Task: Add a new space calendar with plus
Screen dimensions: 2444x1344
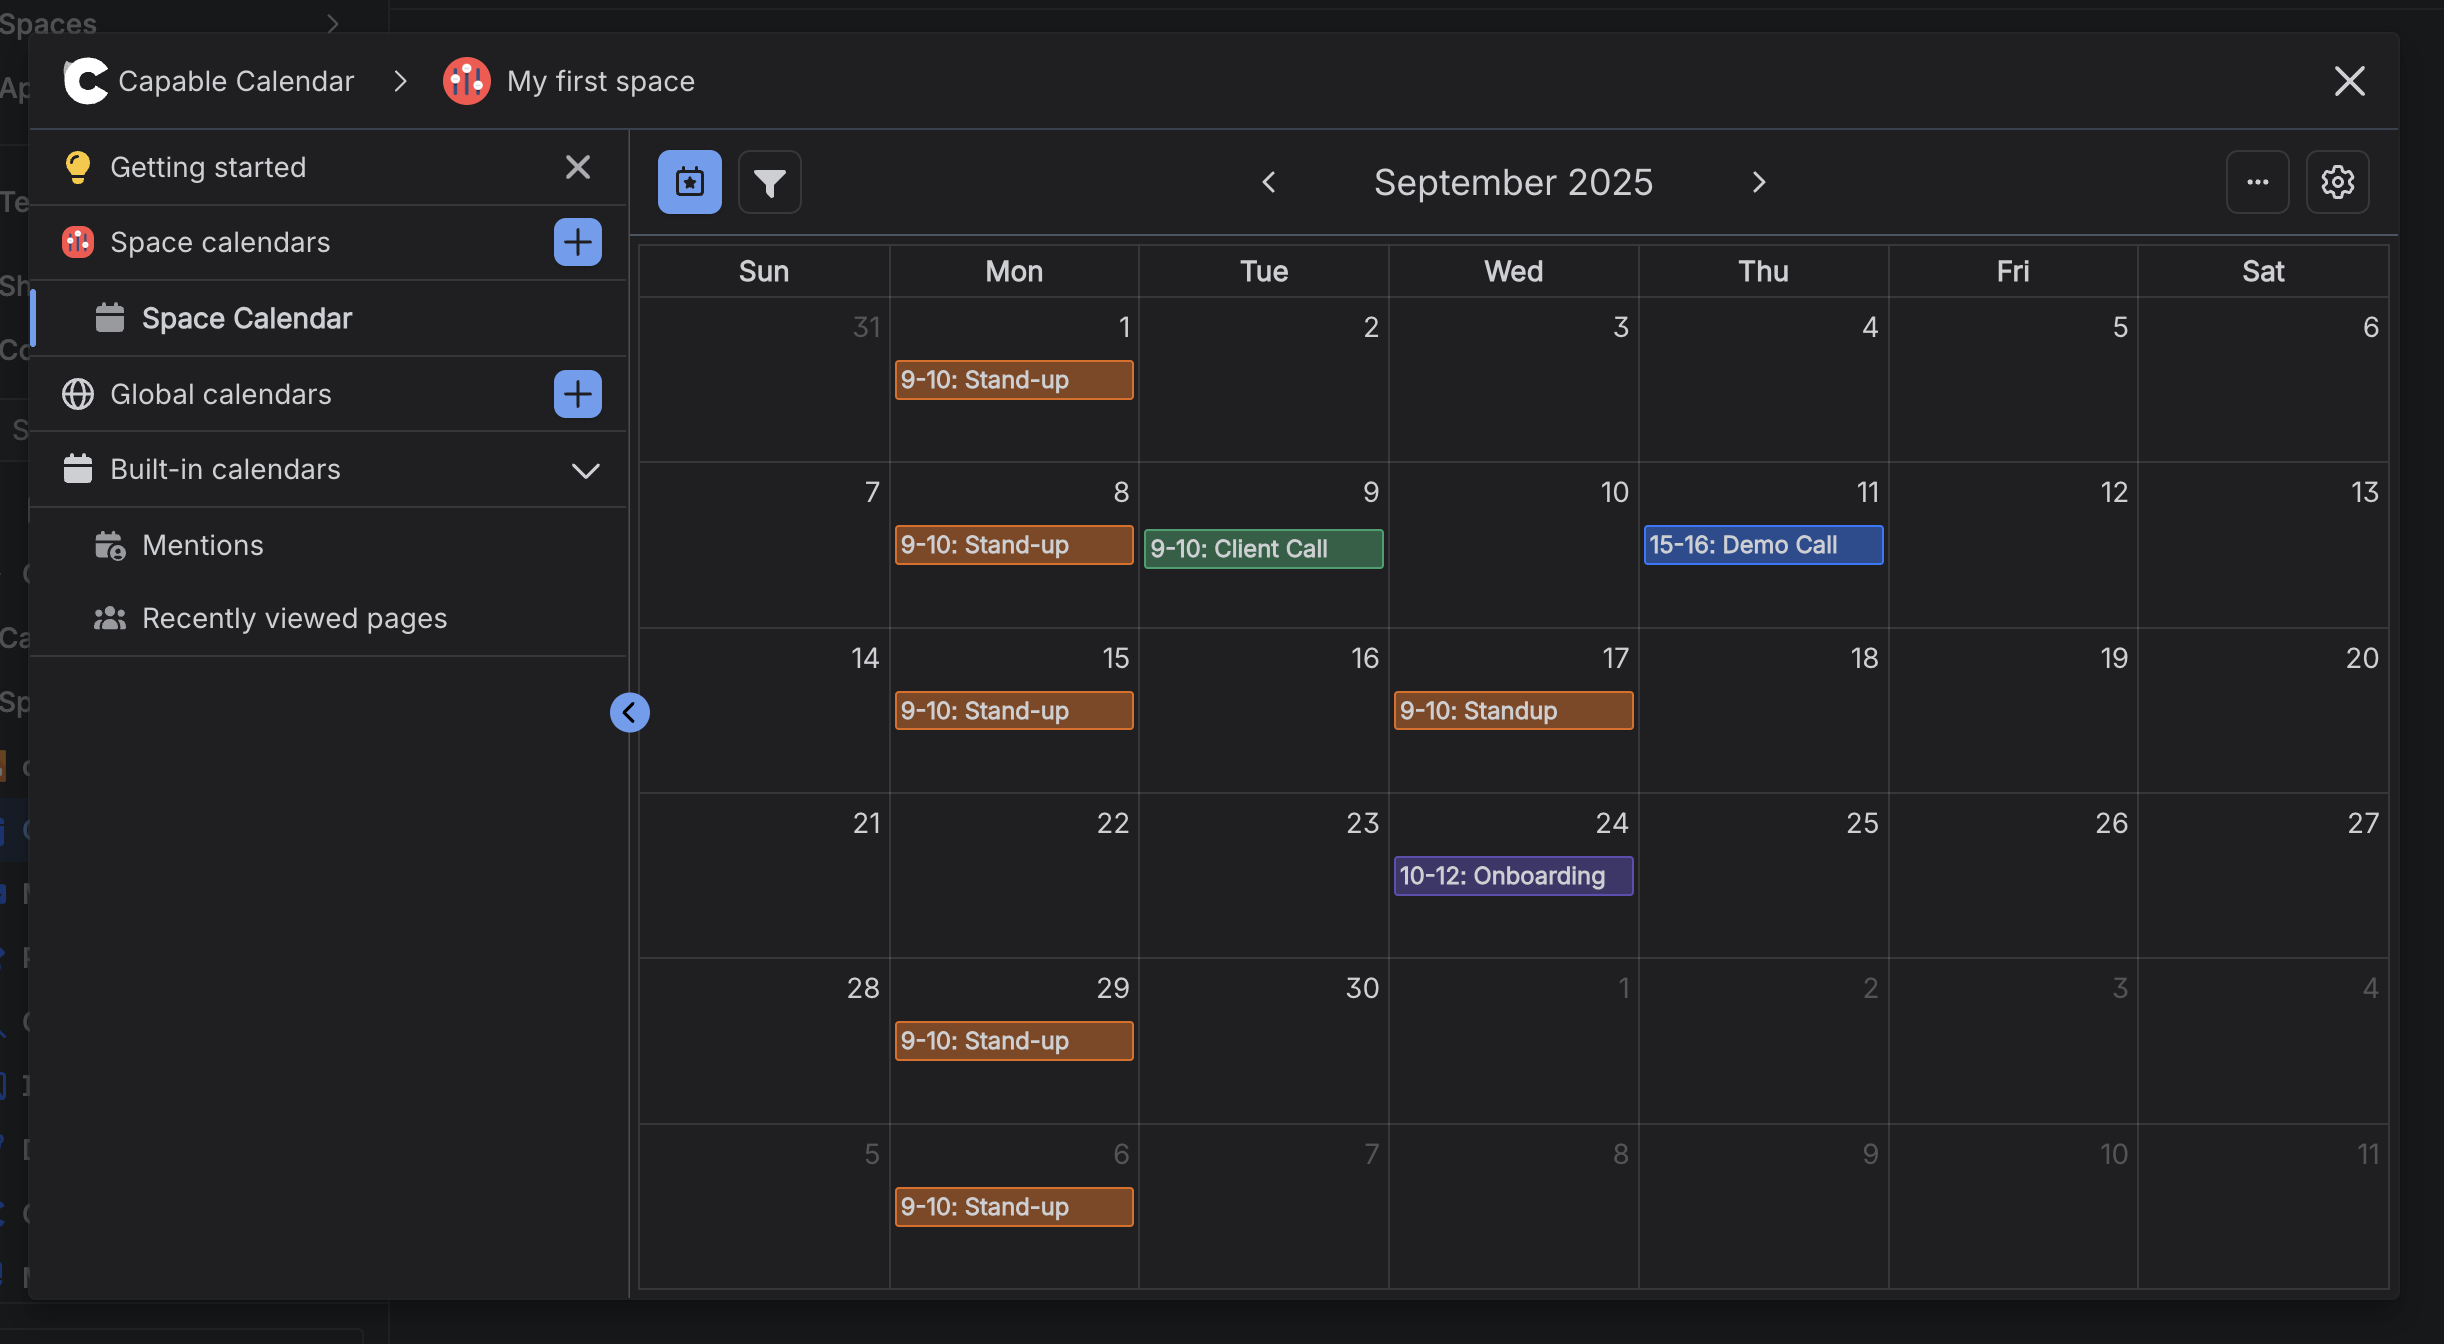Action: pos(577,242)
